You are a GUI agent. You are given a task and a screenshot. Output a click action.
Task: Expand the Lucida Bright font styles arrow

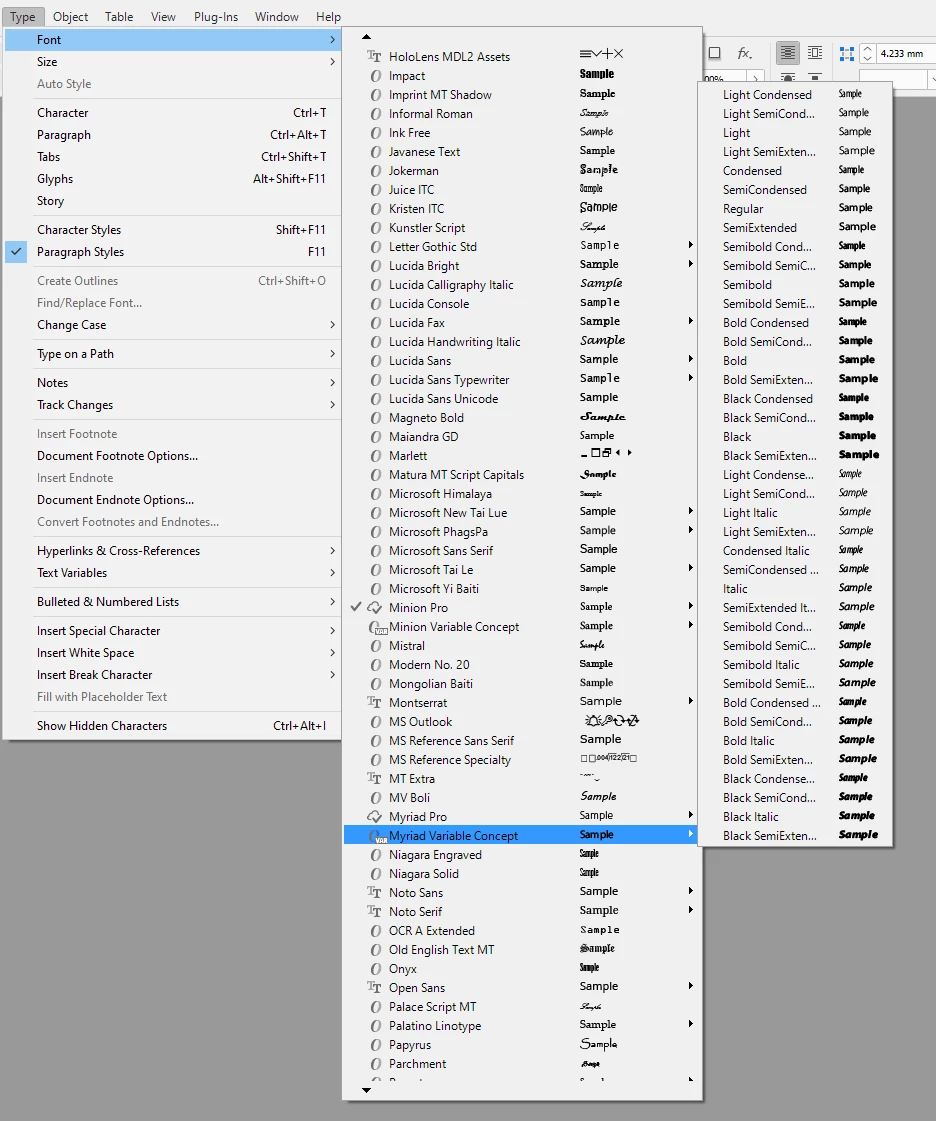[x=691, y=264]
